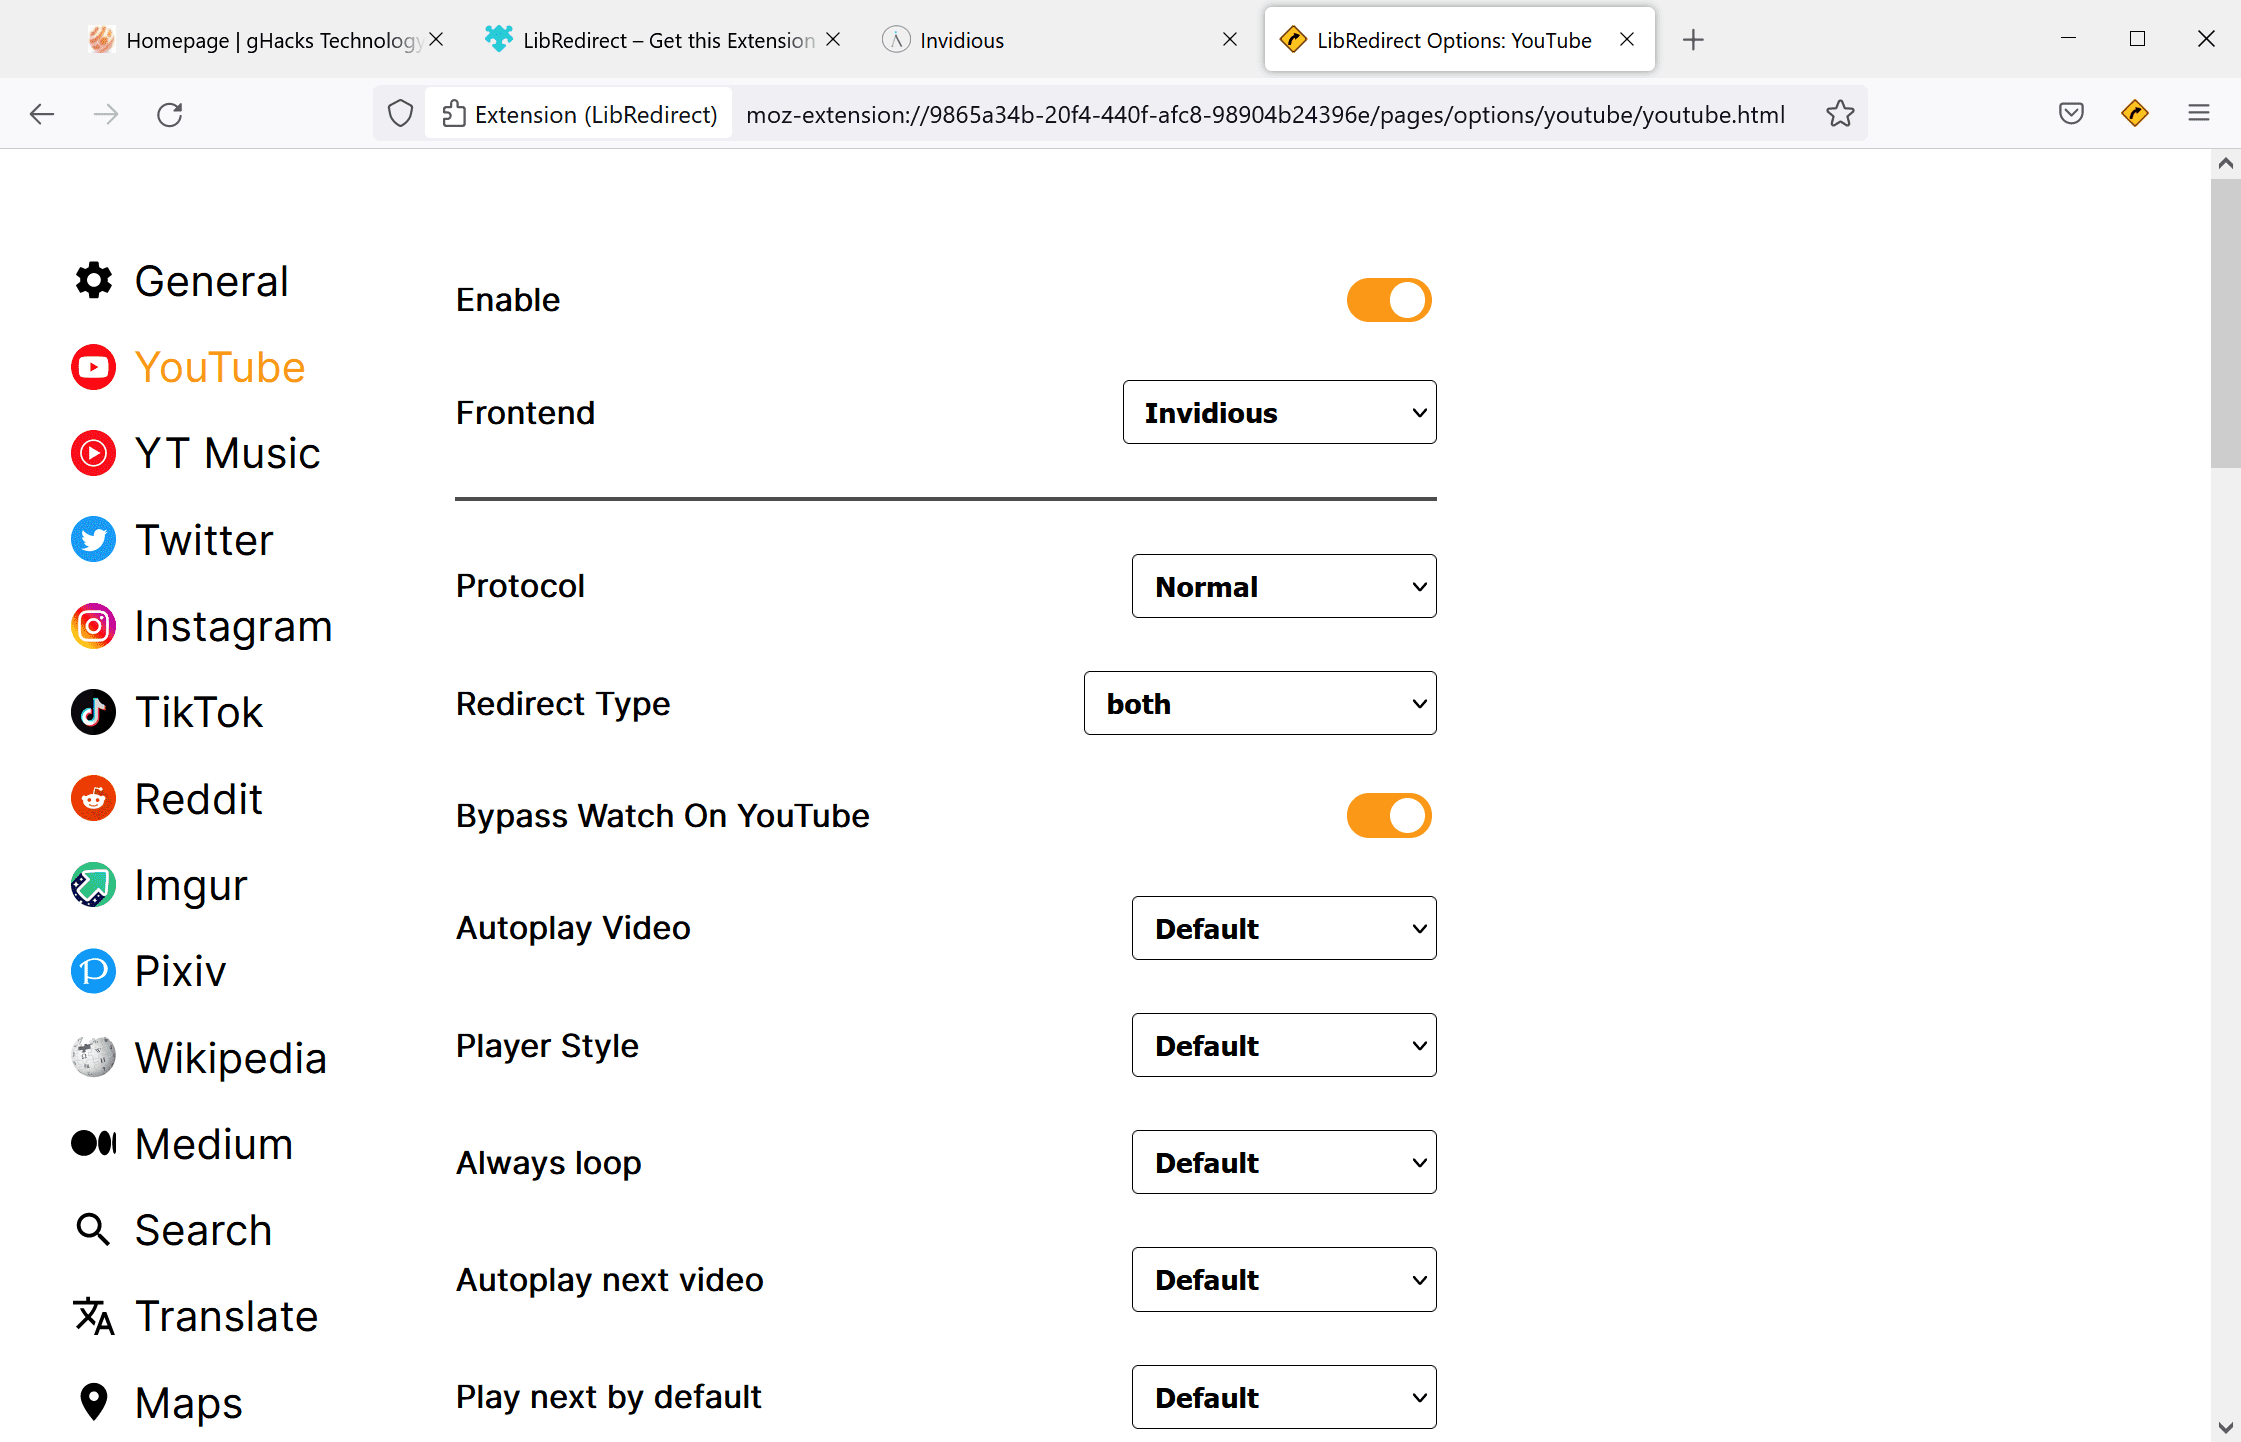
Task: Toggle the Enable YouTube redirect switch
Action: pyautogui.click(x=1390, y=299)
